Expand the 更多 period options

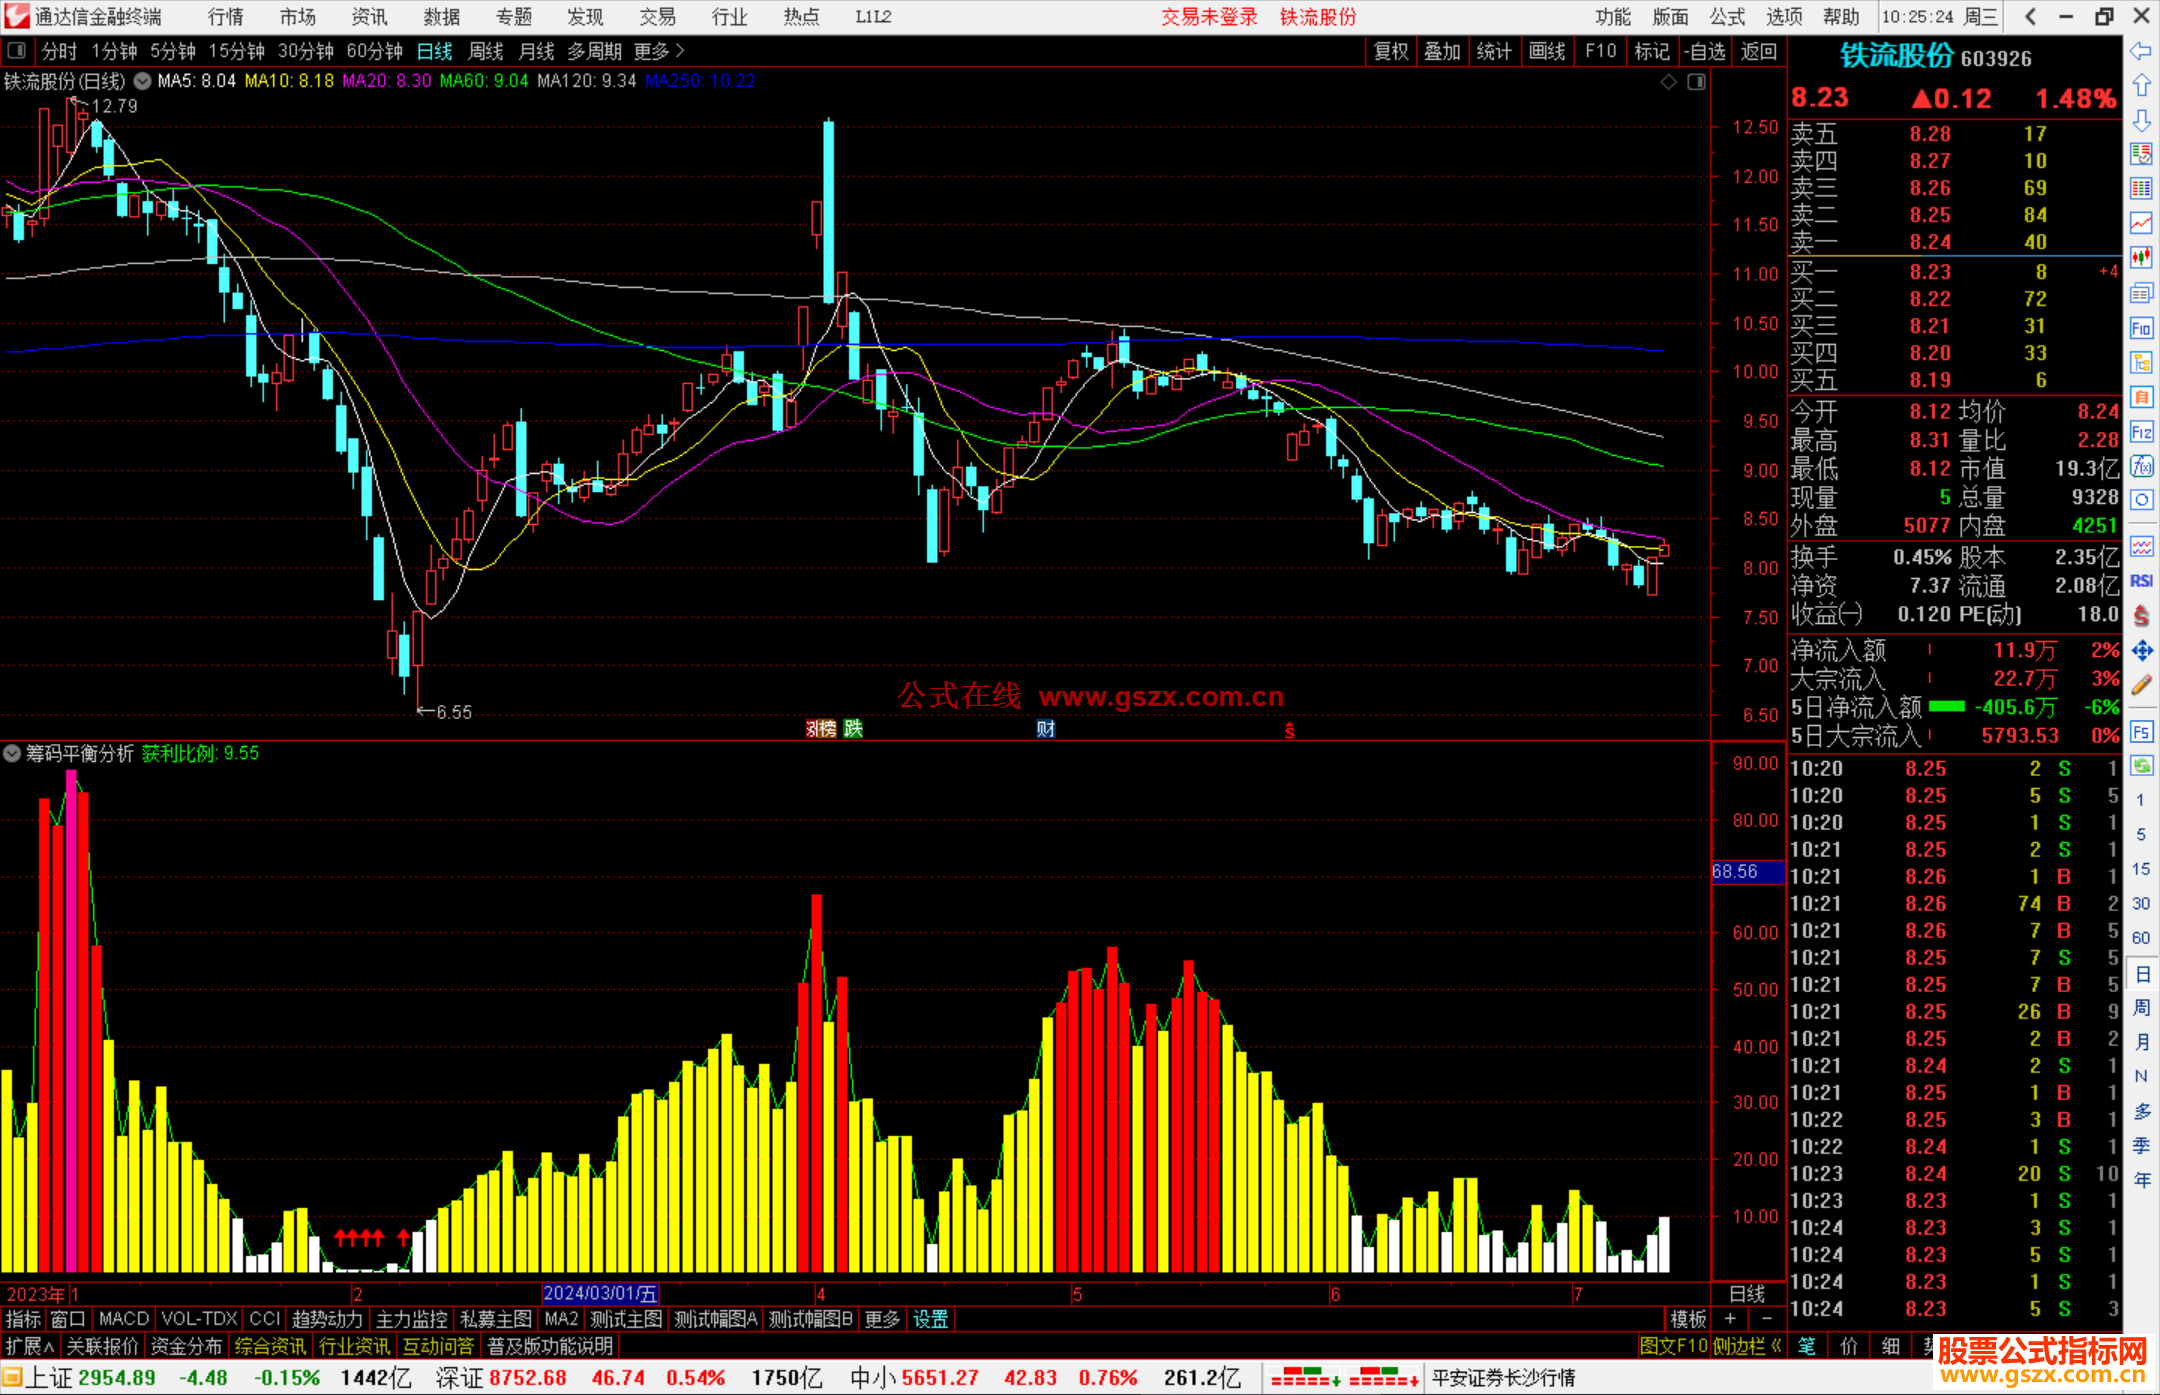tap(658, 51)
